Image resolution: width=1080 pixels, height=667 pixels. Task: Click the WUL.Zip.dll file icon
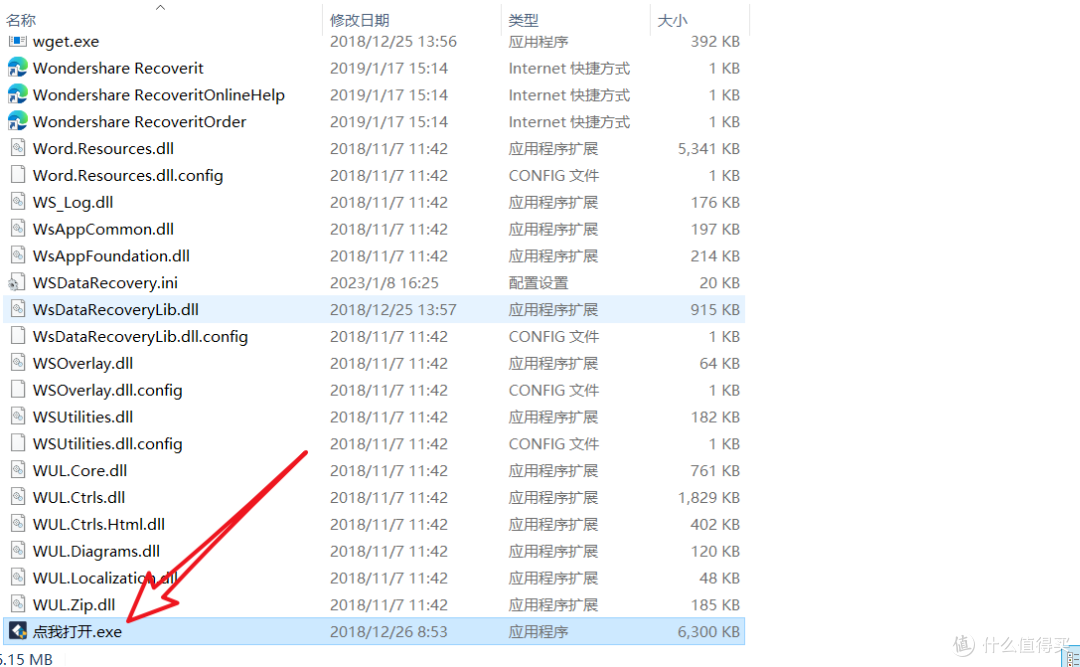(x=18, y=605)
